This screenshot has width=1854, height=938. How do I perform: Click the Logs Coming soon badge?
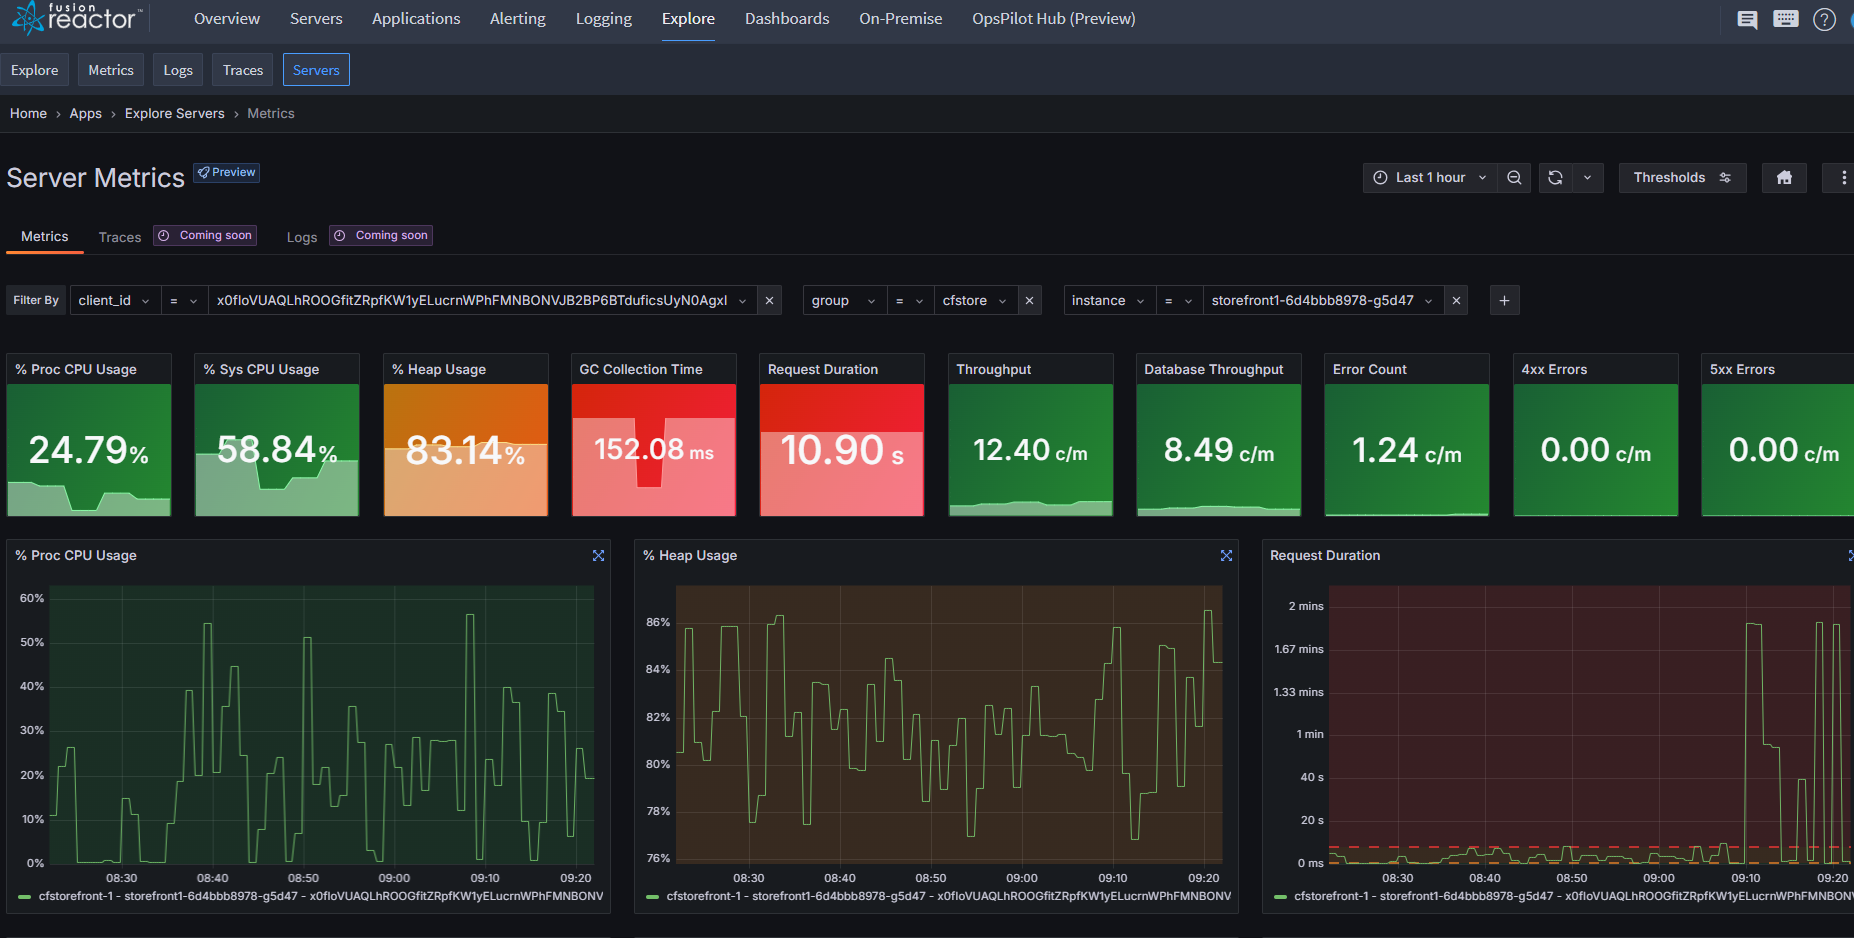(x=381, y=236)
